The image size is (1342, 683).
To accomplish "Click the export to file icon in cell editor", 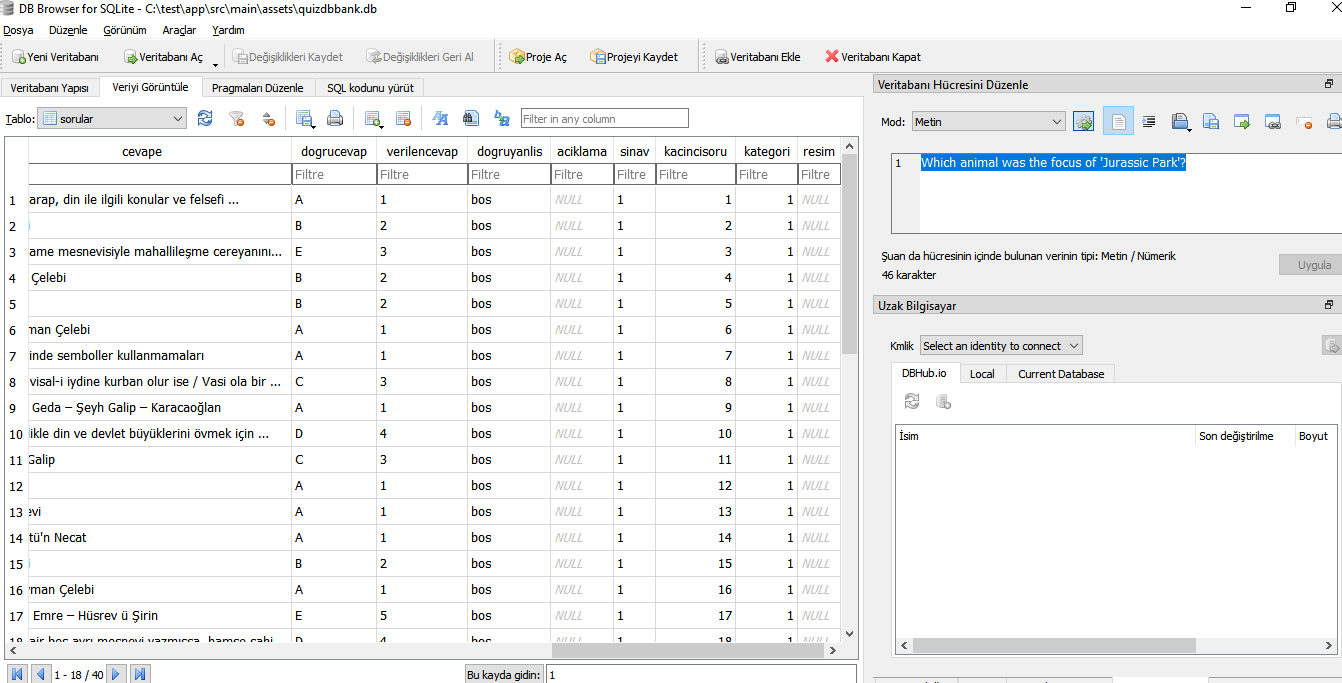I will (1211, 121).
